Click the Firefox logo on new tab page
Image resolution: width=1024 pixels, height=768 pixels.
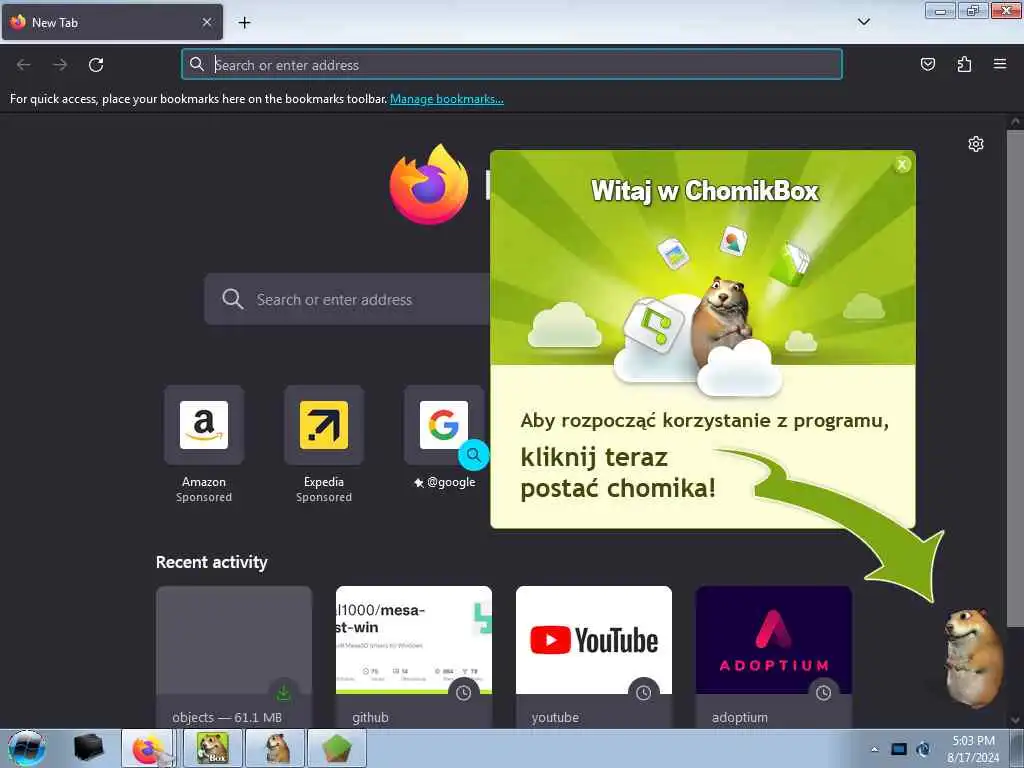click(429, 184)
